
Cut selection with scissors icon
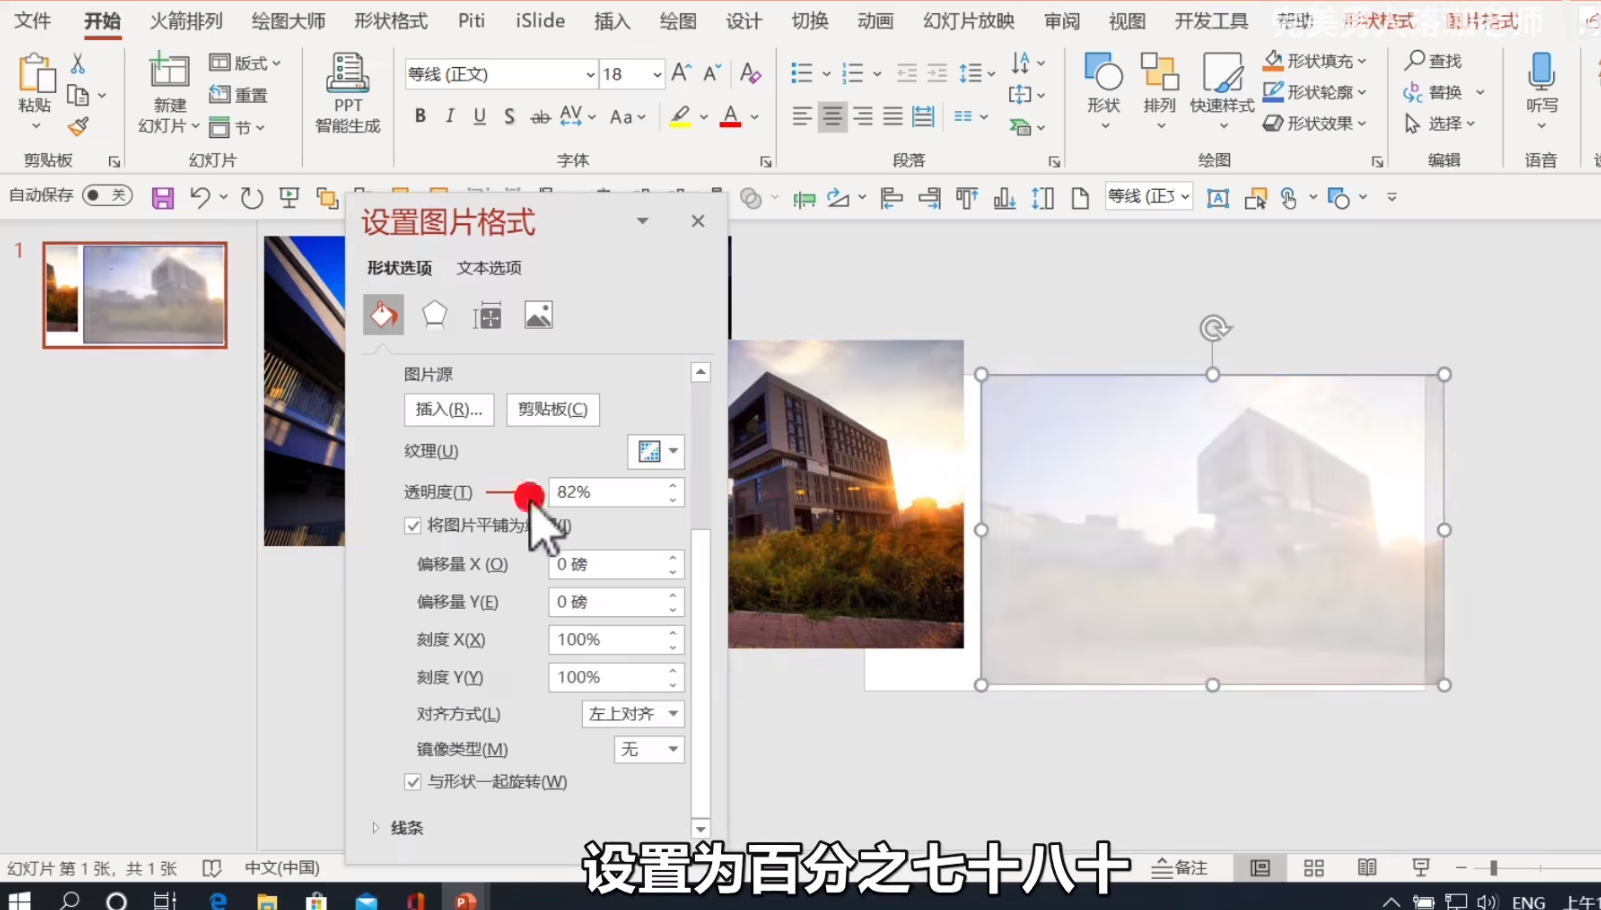[x=78, y=64]
